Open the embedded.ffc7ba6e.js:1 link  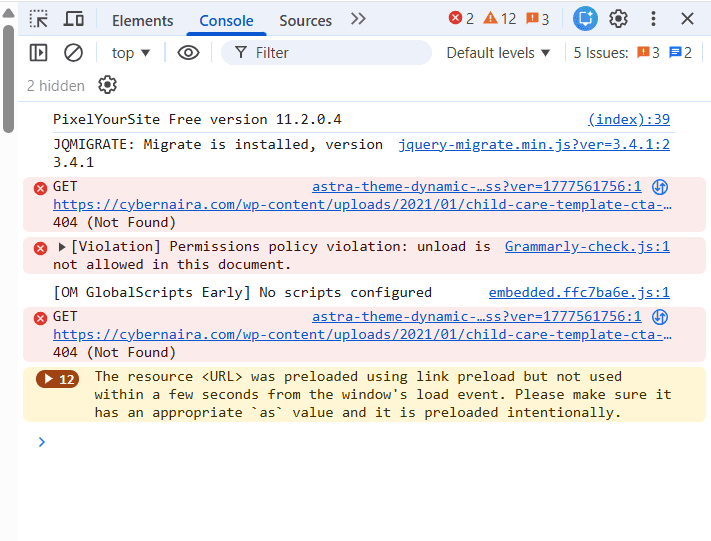click(x=579, y=292)
